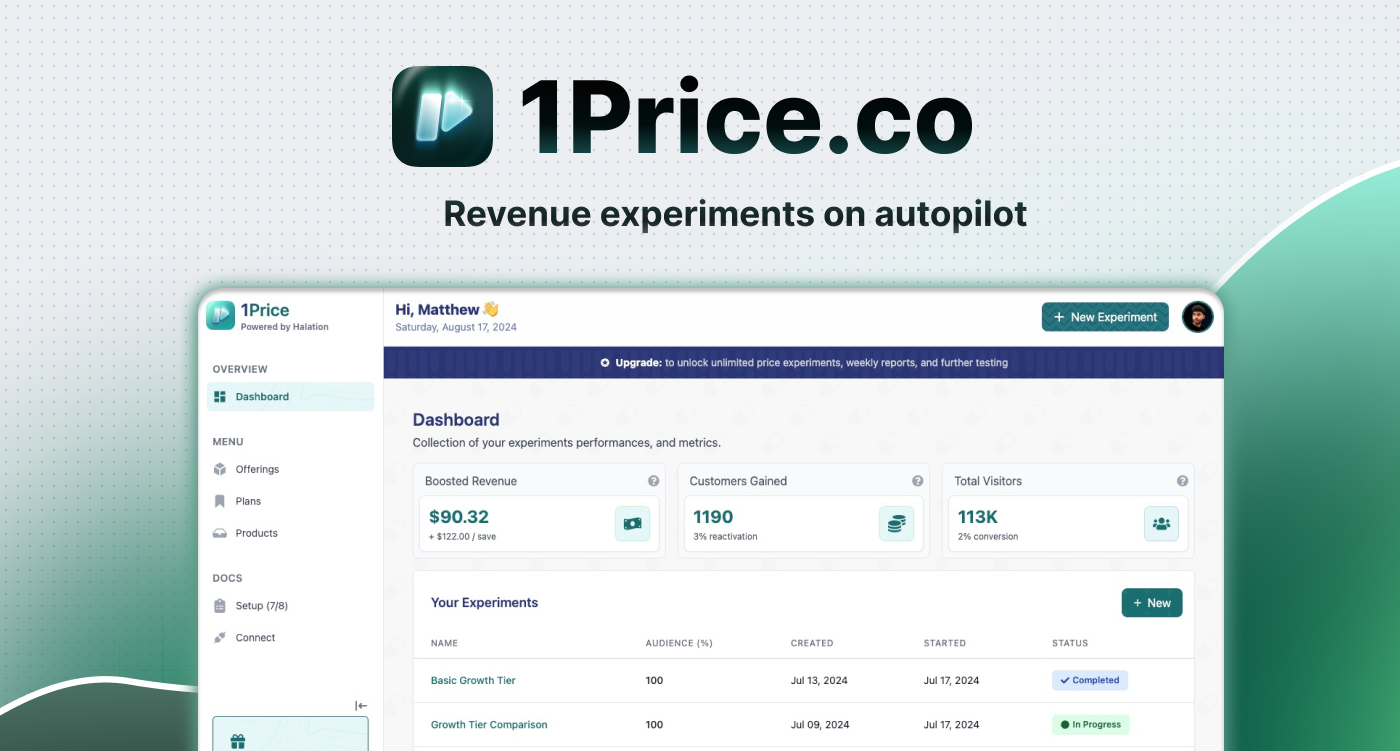Open the user profile avatar
This screenshot has height=751, width=1400.
point(1197,317)
